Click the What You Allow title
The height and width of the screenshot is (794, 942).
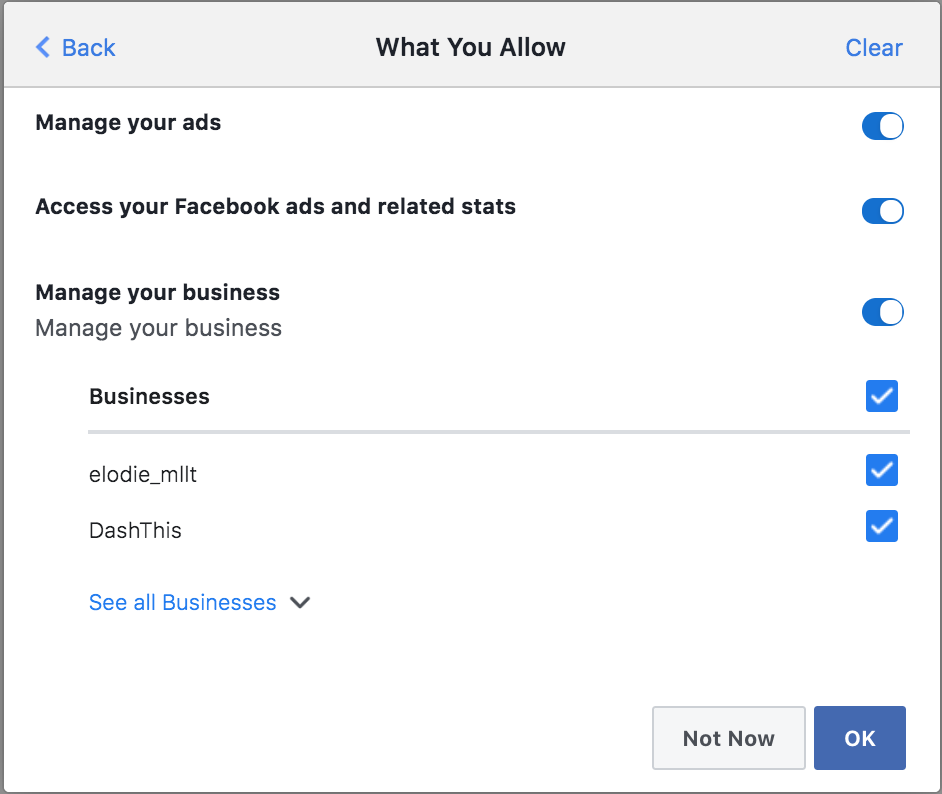click(x=470, y=47)
